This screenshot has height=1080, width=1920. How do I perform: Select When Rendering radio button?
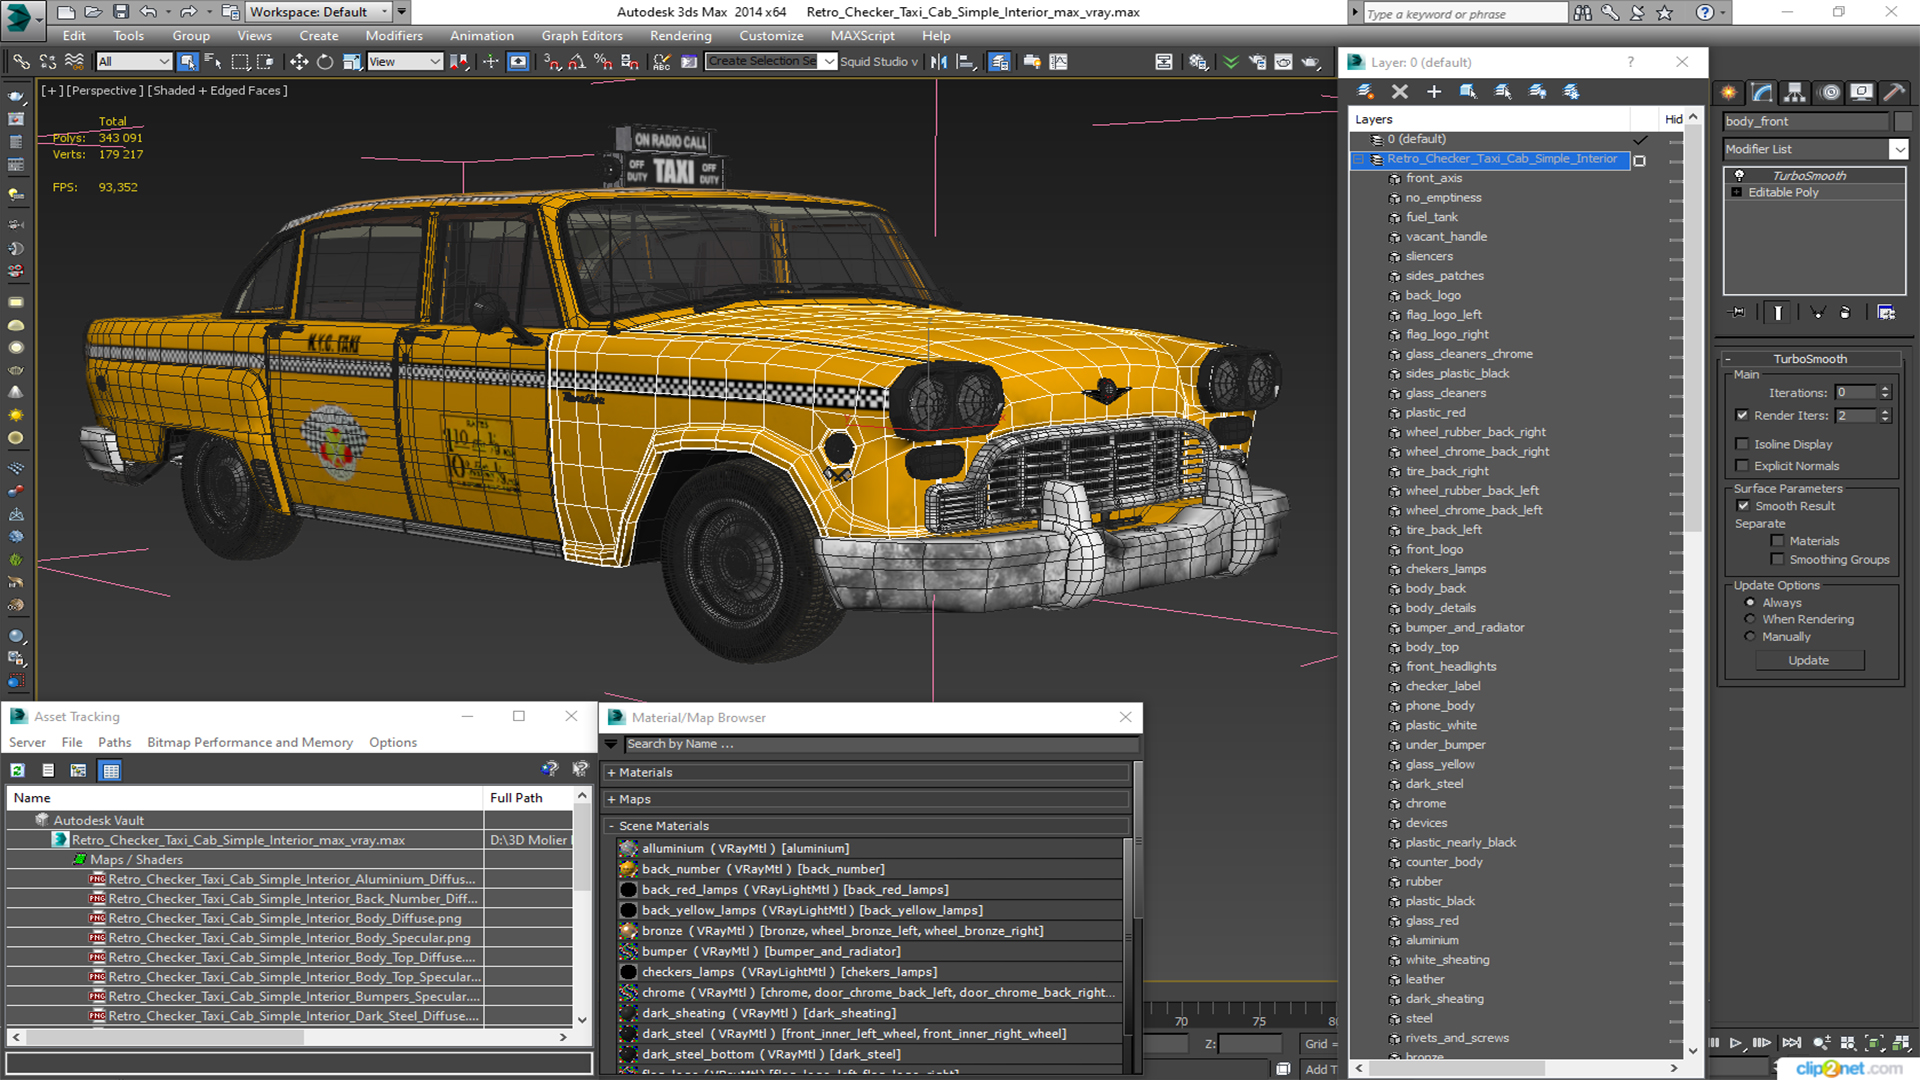coord(1750,619)
